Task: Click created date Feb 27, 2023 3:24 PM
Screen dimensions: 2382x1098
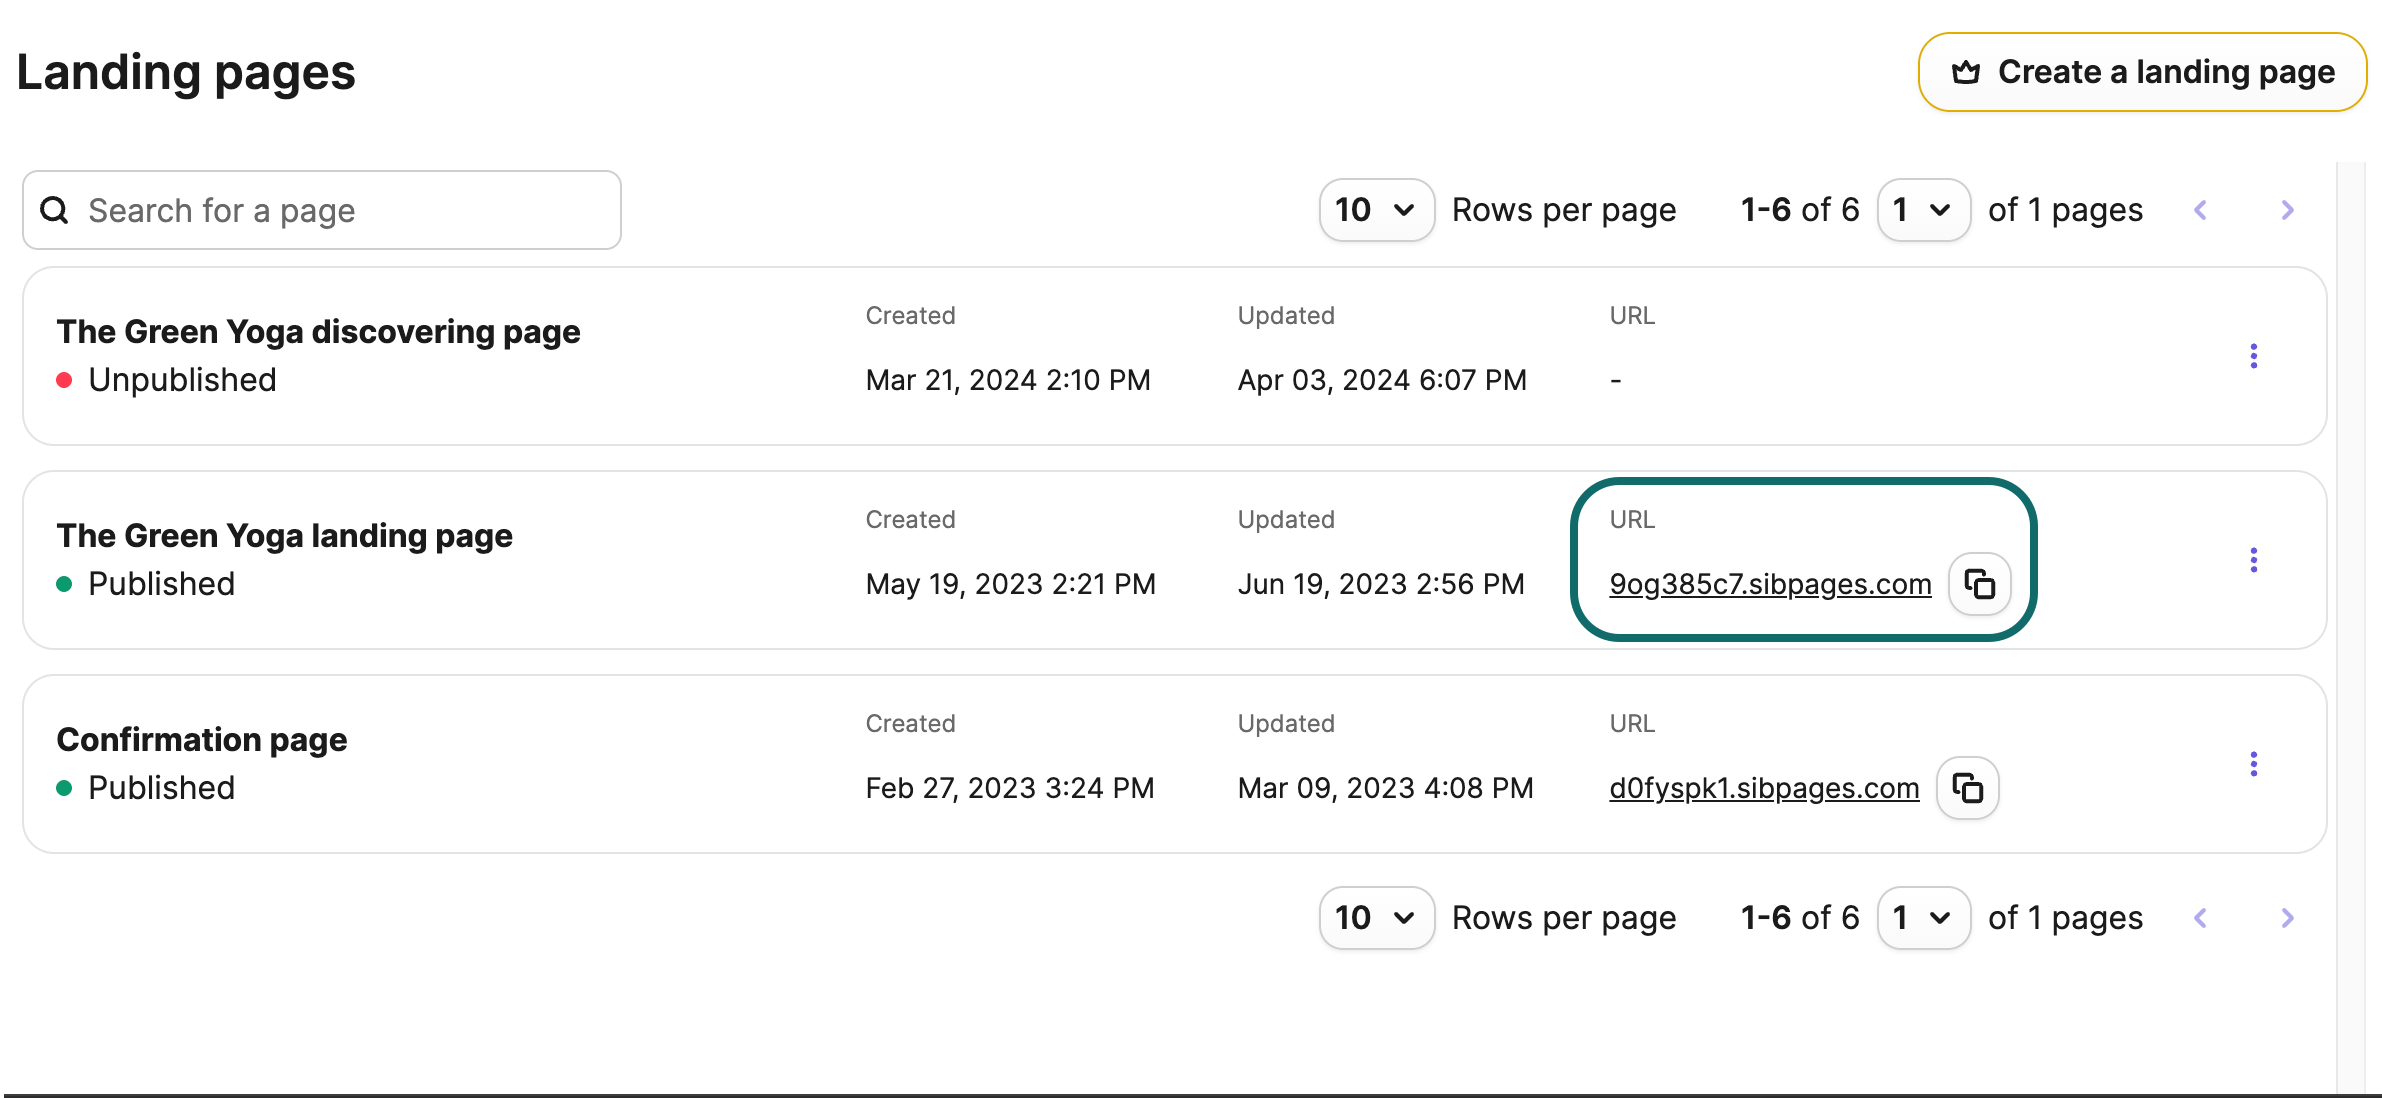Action: coord(1009,788)
